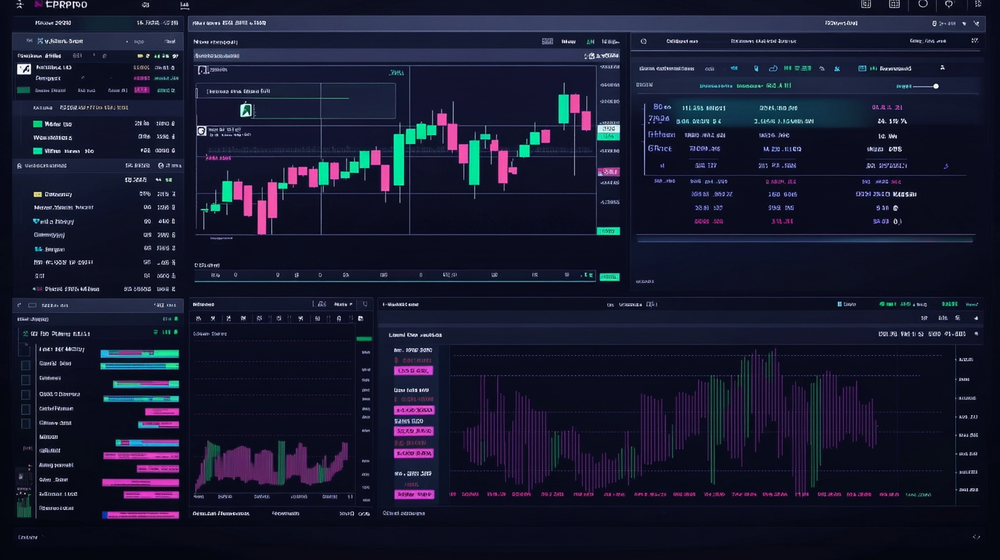Viewport: 1000px width, 560px height.
Task: Click the white chart icon in the watchlist panel
Action: pos(24,69)
